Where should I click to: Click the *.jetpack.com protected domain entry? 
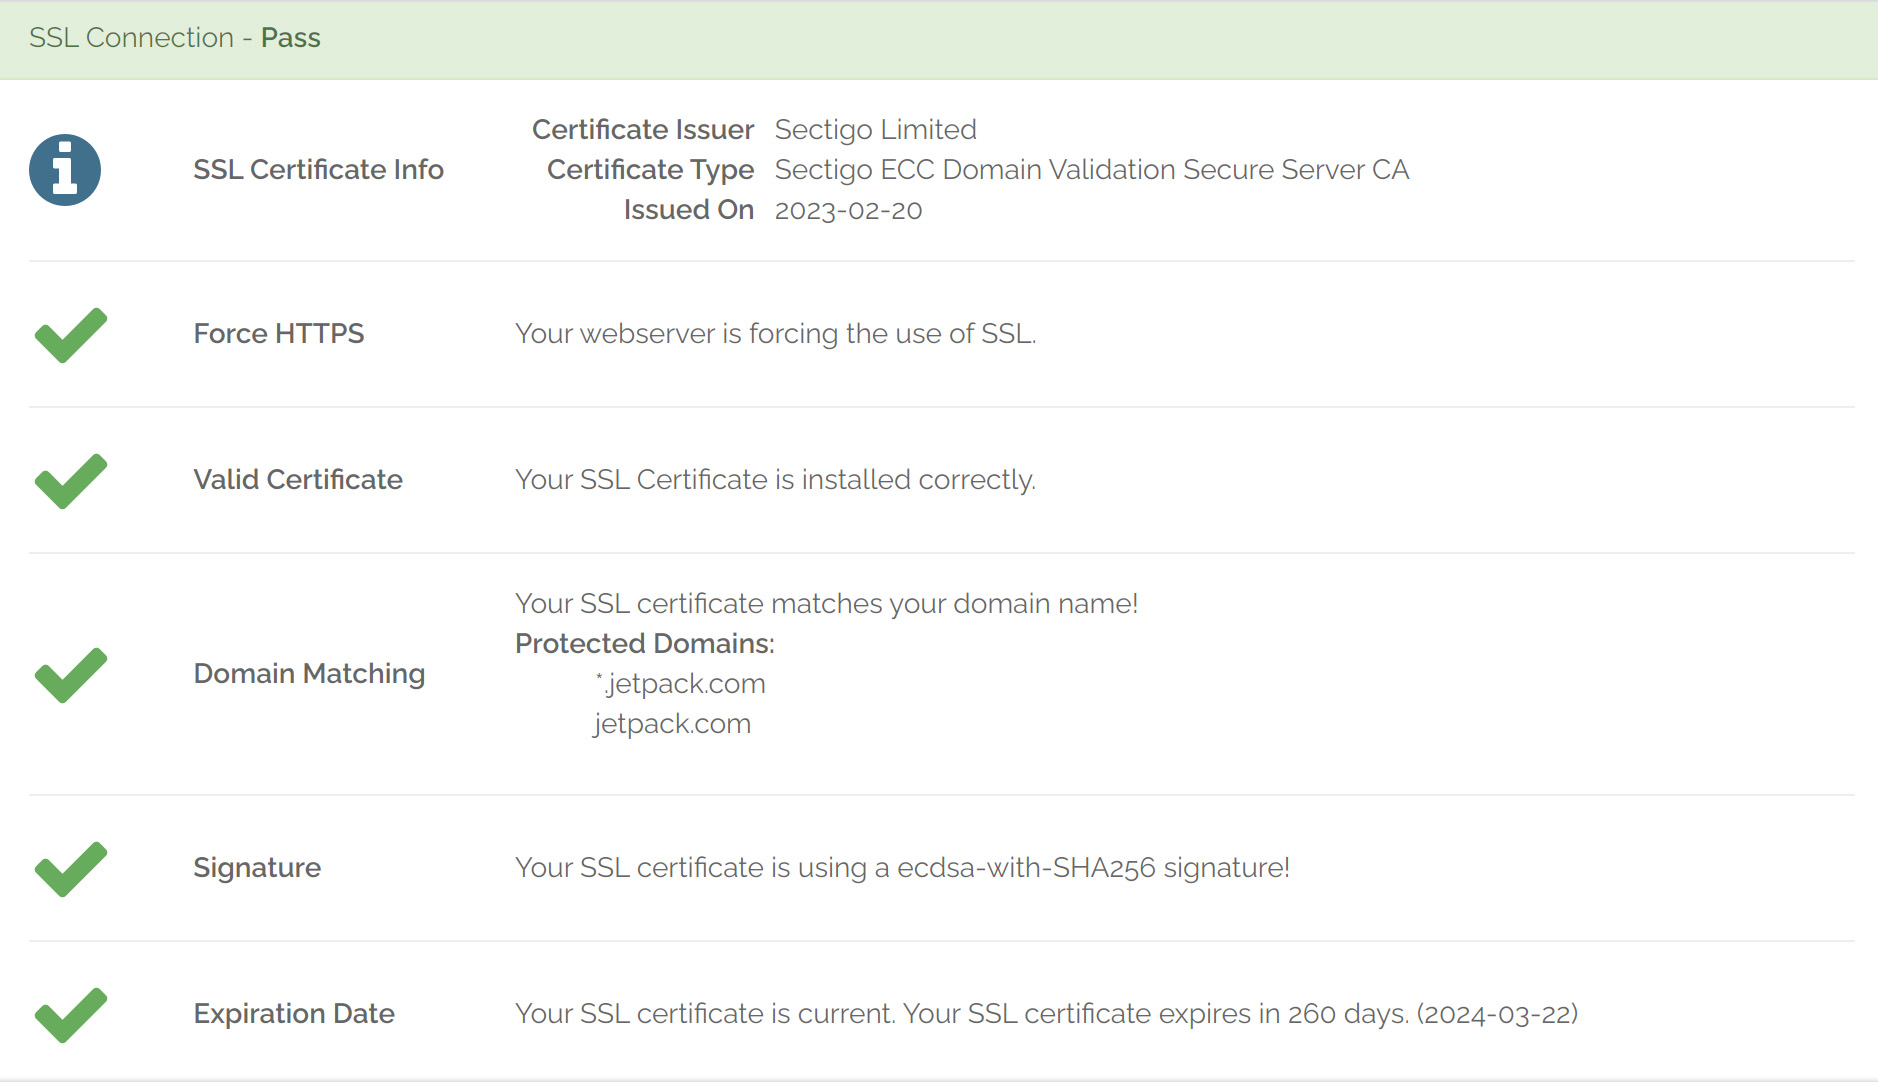[x=679, y=683]
